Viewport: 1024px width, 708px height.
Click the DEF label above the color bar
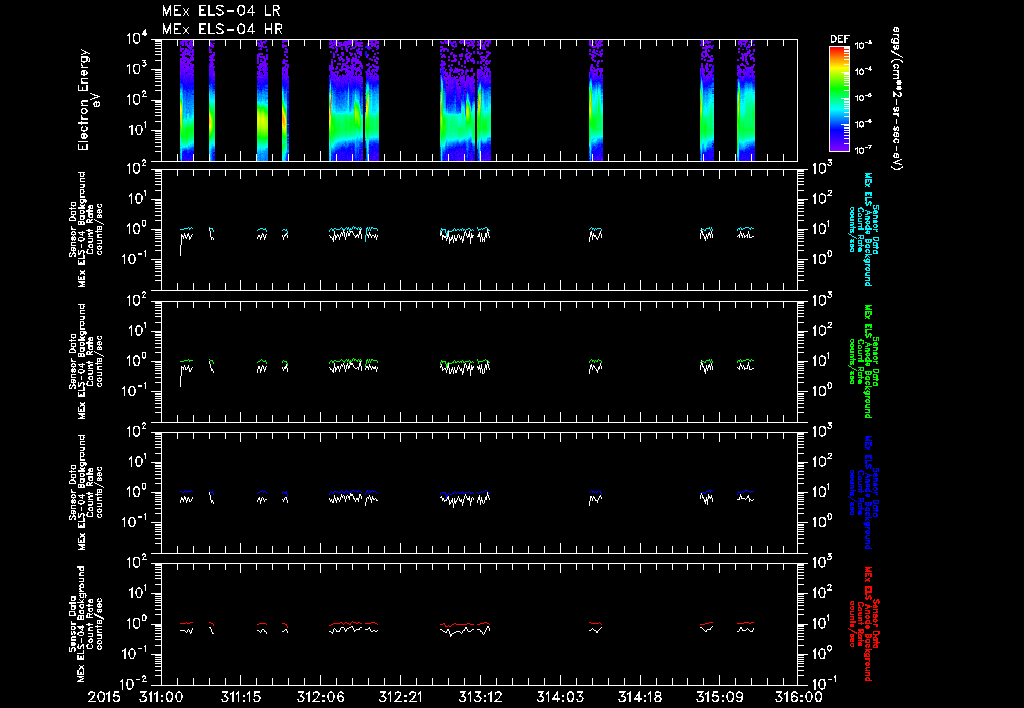point(839,39)
